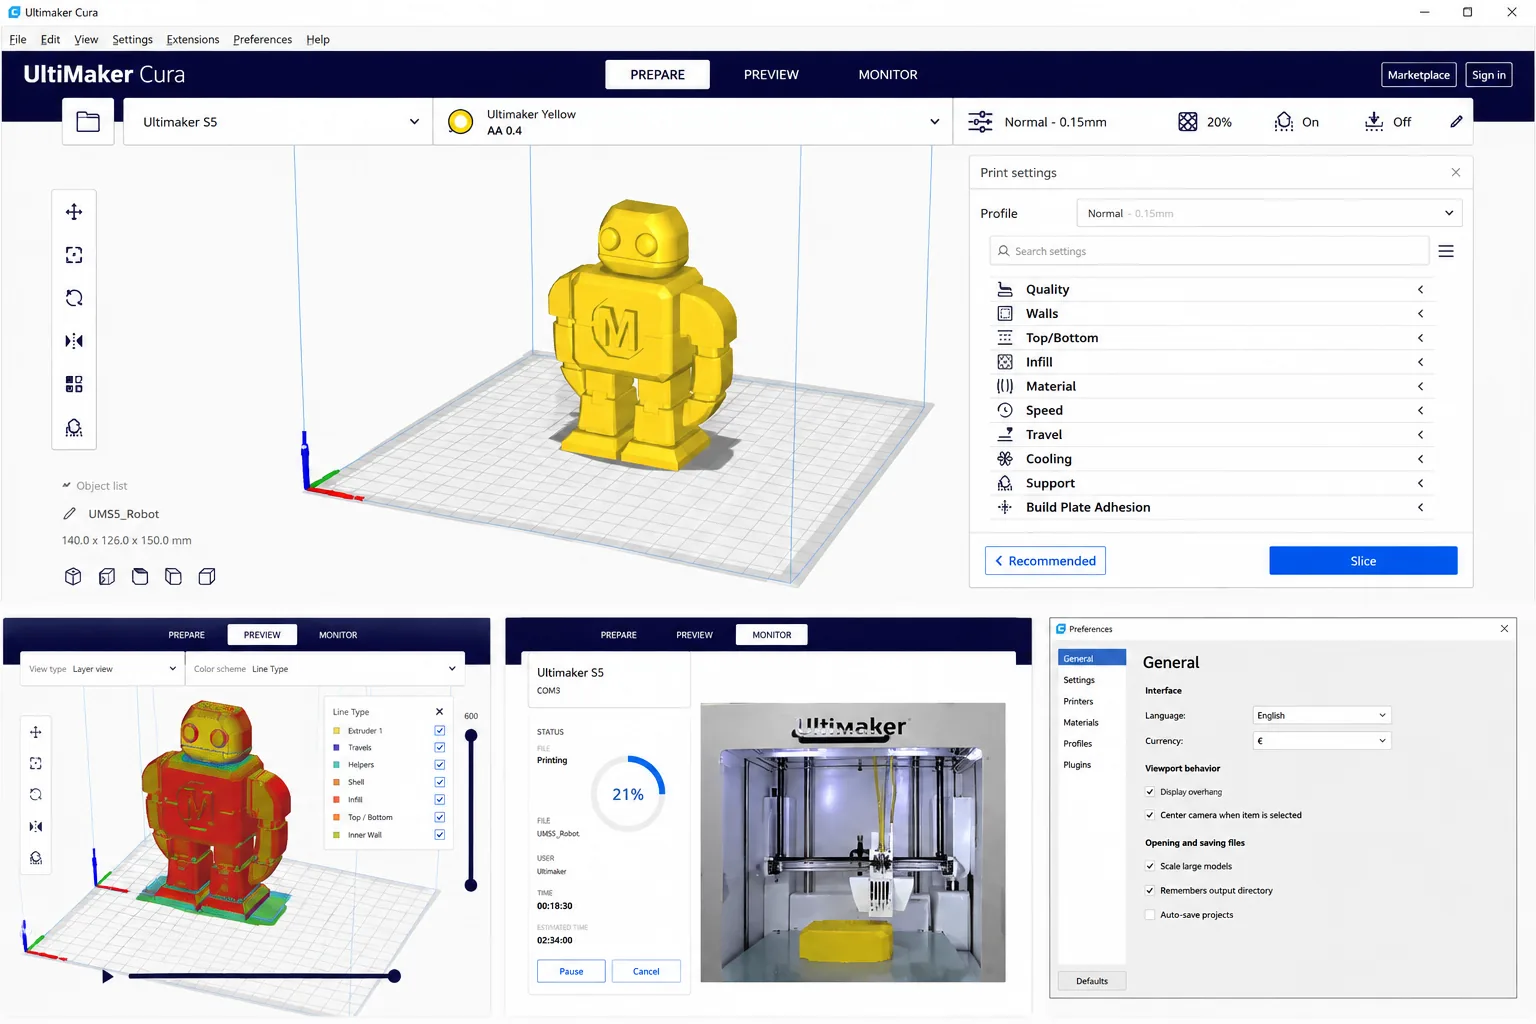Image resolution: width=1536 pixels, height=1024 pixels.
Task: Switch to 3D view cube icon
Action: click(x=73, y=576)
